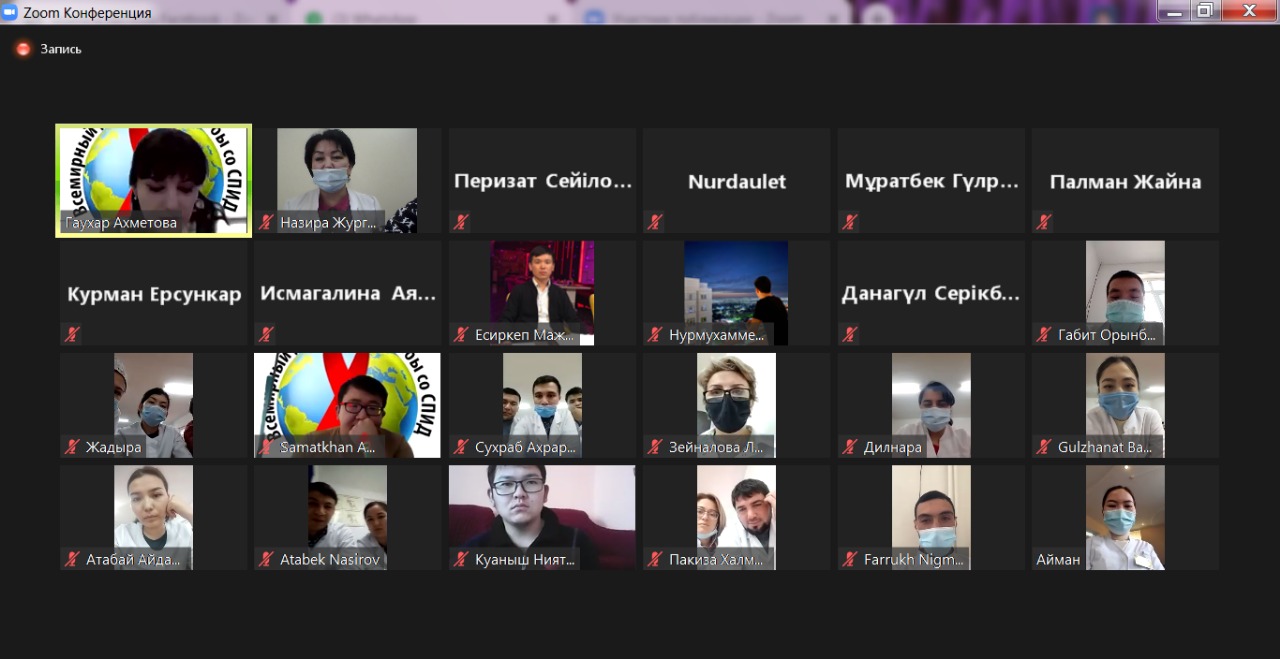Restore down the Zoom conference window
This screenshot has height=659, width=1280.
(x=1205, y=11)
